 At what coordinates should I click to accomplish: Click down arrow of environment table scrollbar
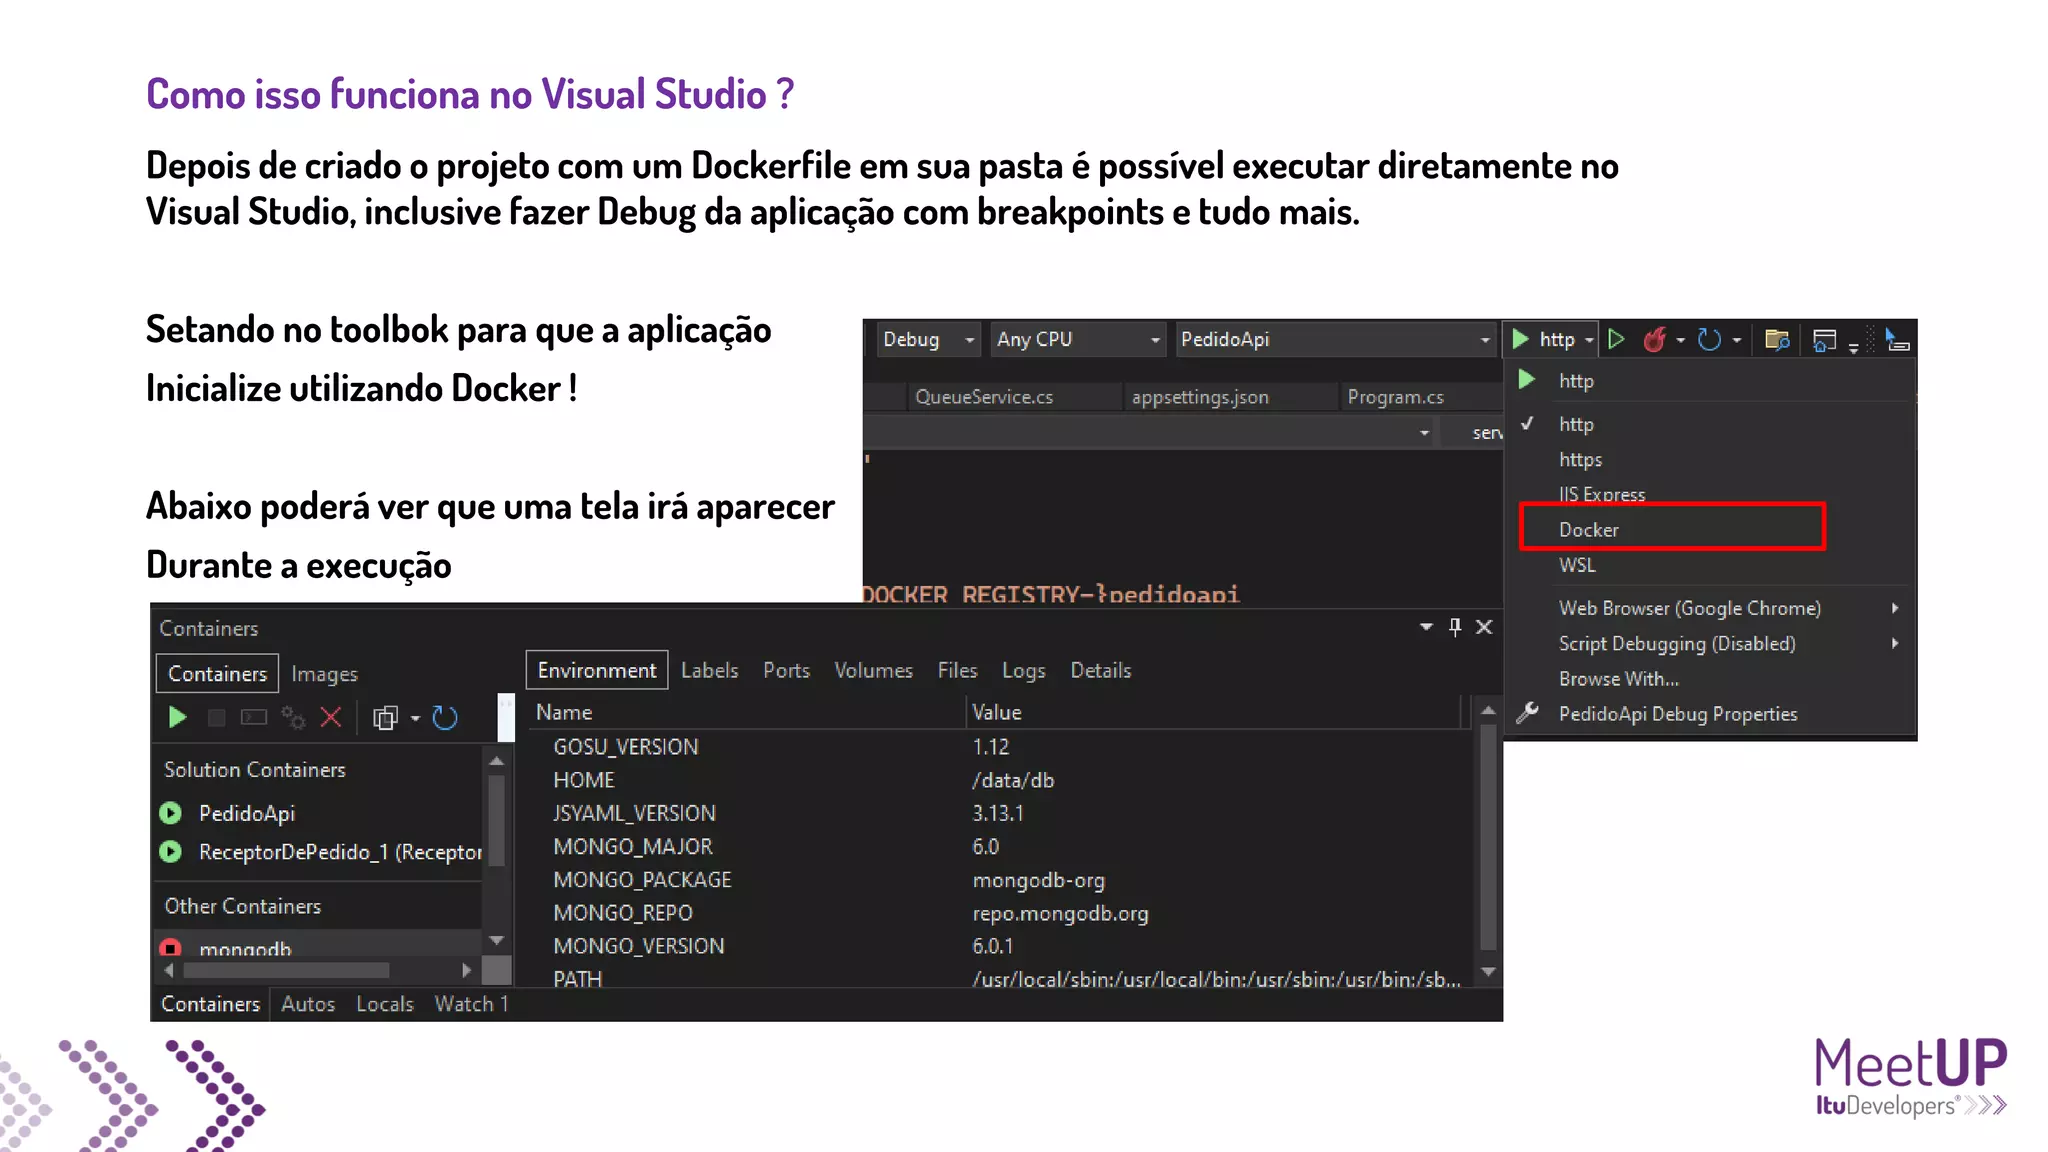coord(1488,971)
